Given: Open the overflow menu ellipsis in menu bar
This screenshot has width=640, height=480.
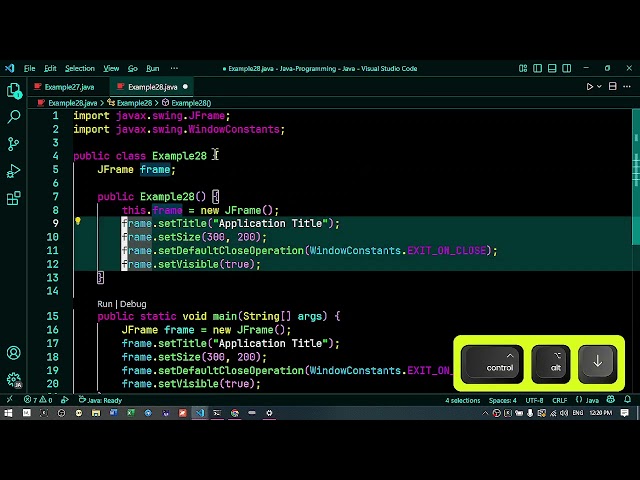Looking at the screenshot, I should pos(174,68).
